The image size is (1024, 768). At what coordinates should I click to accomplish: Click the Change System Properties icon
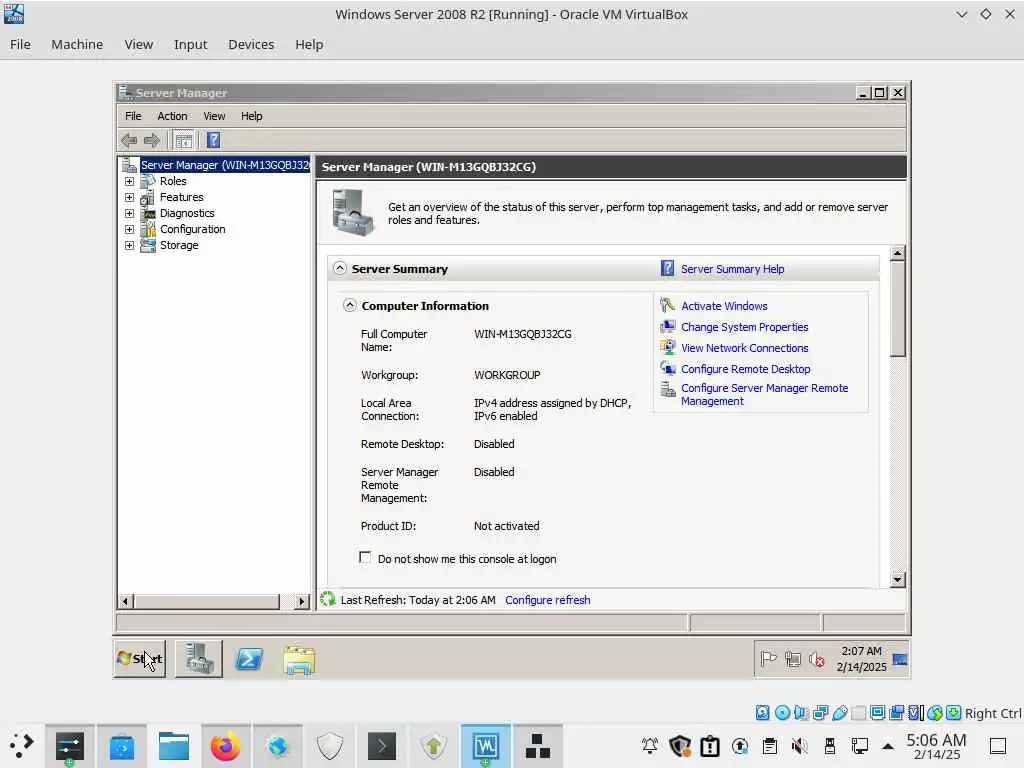pyautogui.click(x=667, y=327)
